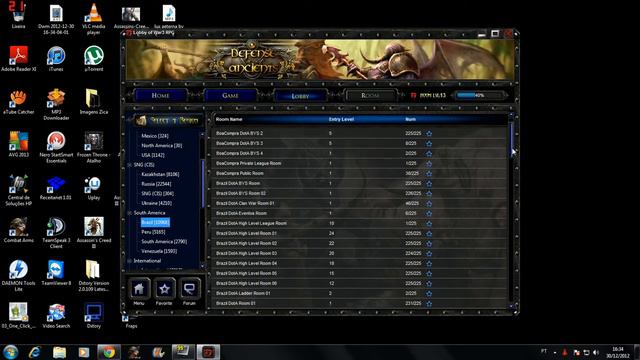Select North America [30] region

point(162,146)
